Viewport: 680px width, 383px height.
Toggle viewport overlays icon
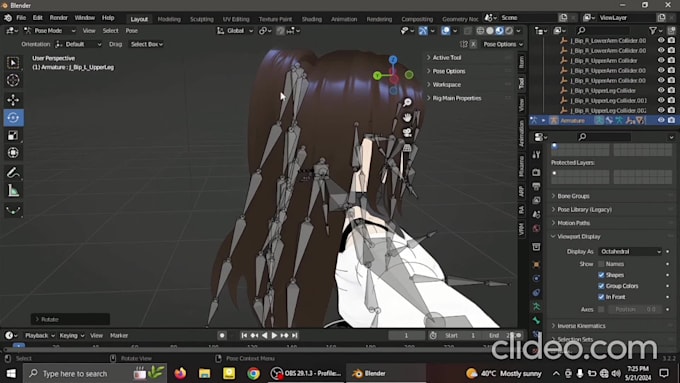[x=445, y=31]
